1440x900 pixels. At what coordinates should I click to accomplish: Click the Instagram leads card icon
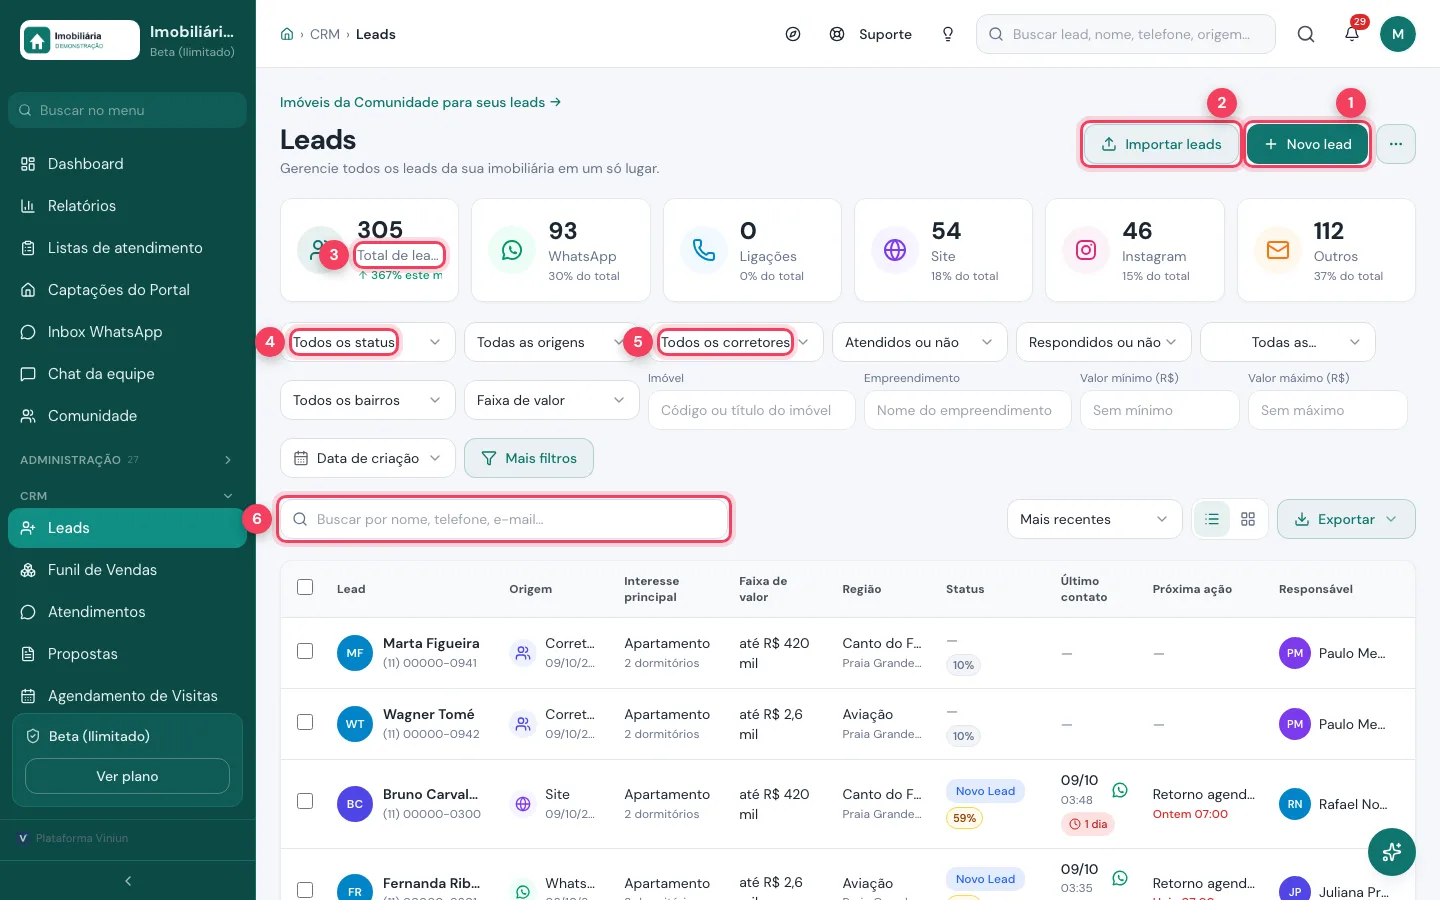tap(1086, 250)
